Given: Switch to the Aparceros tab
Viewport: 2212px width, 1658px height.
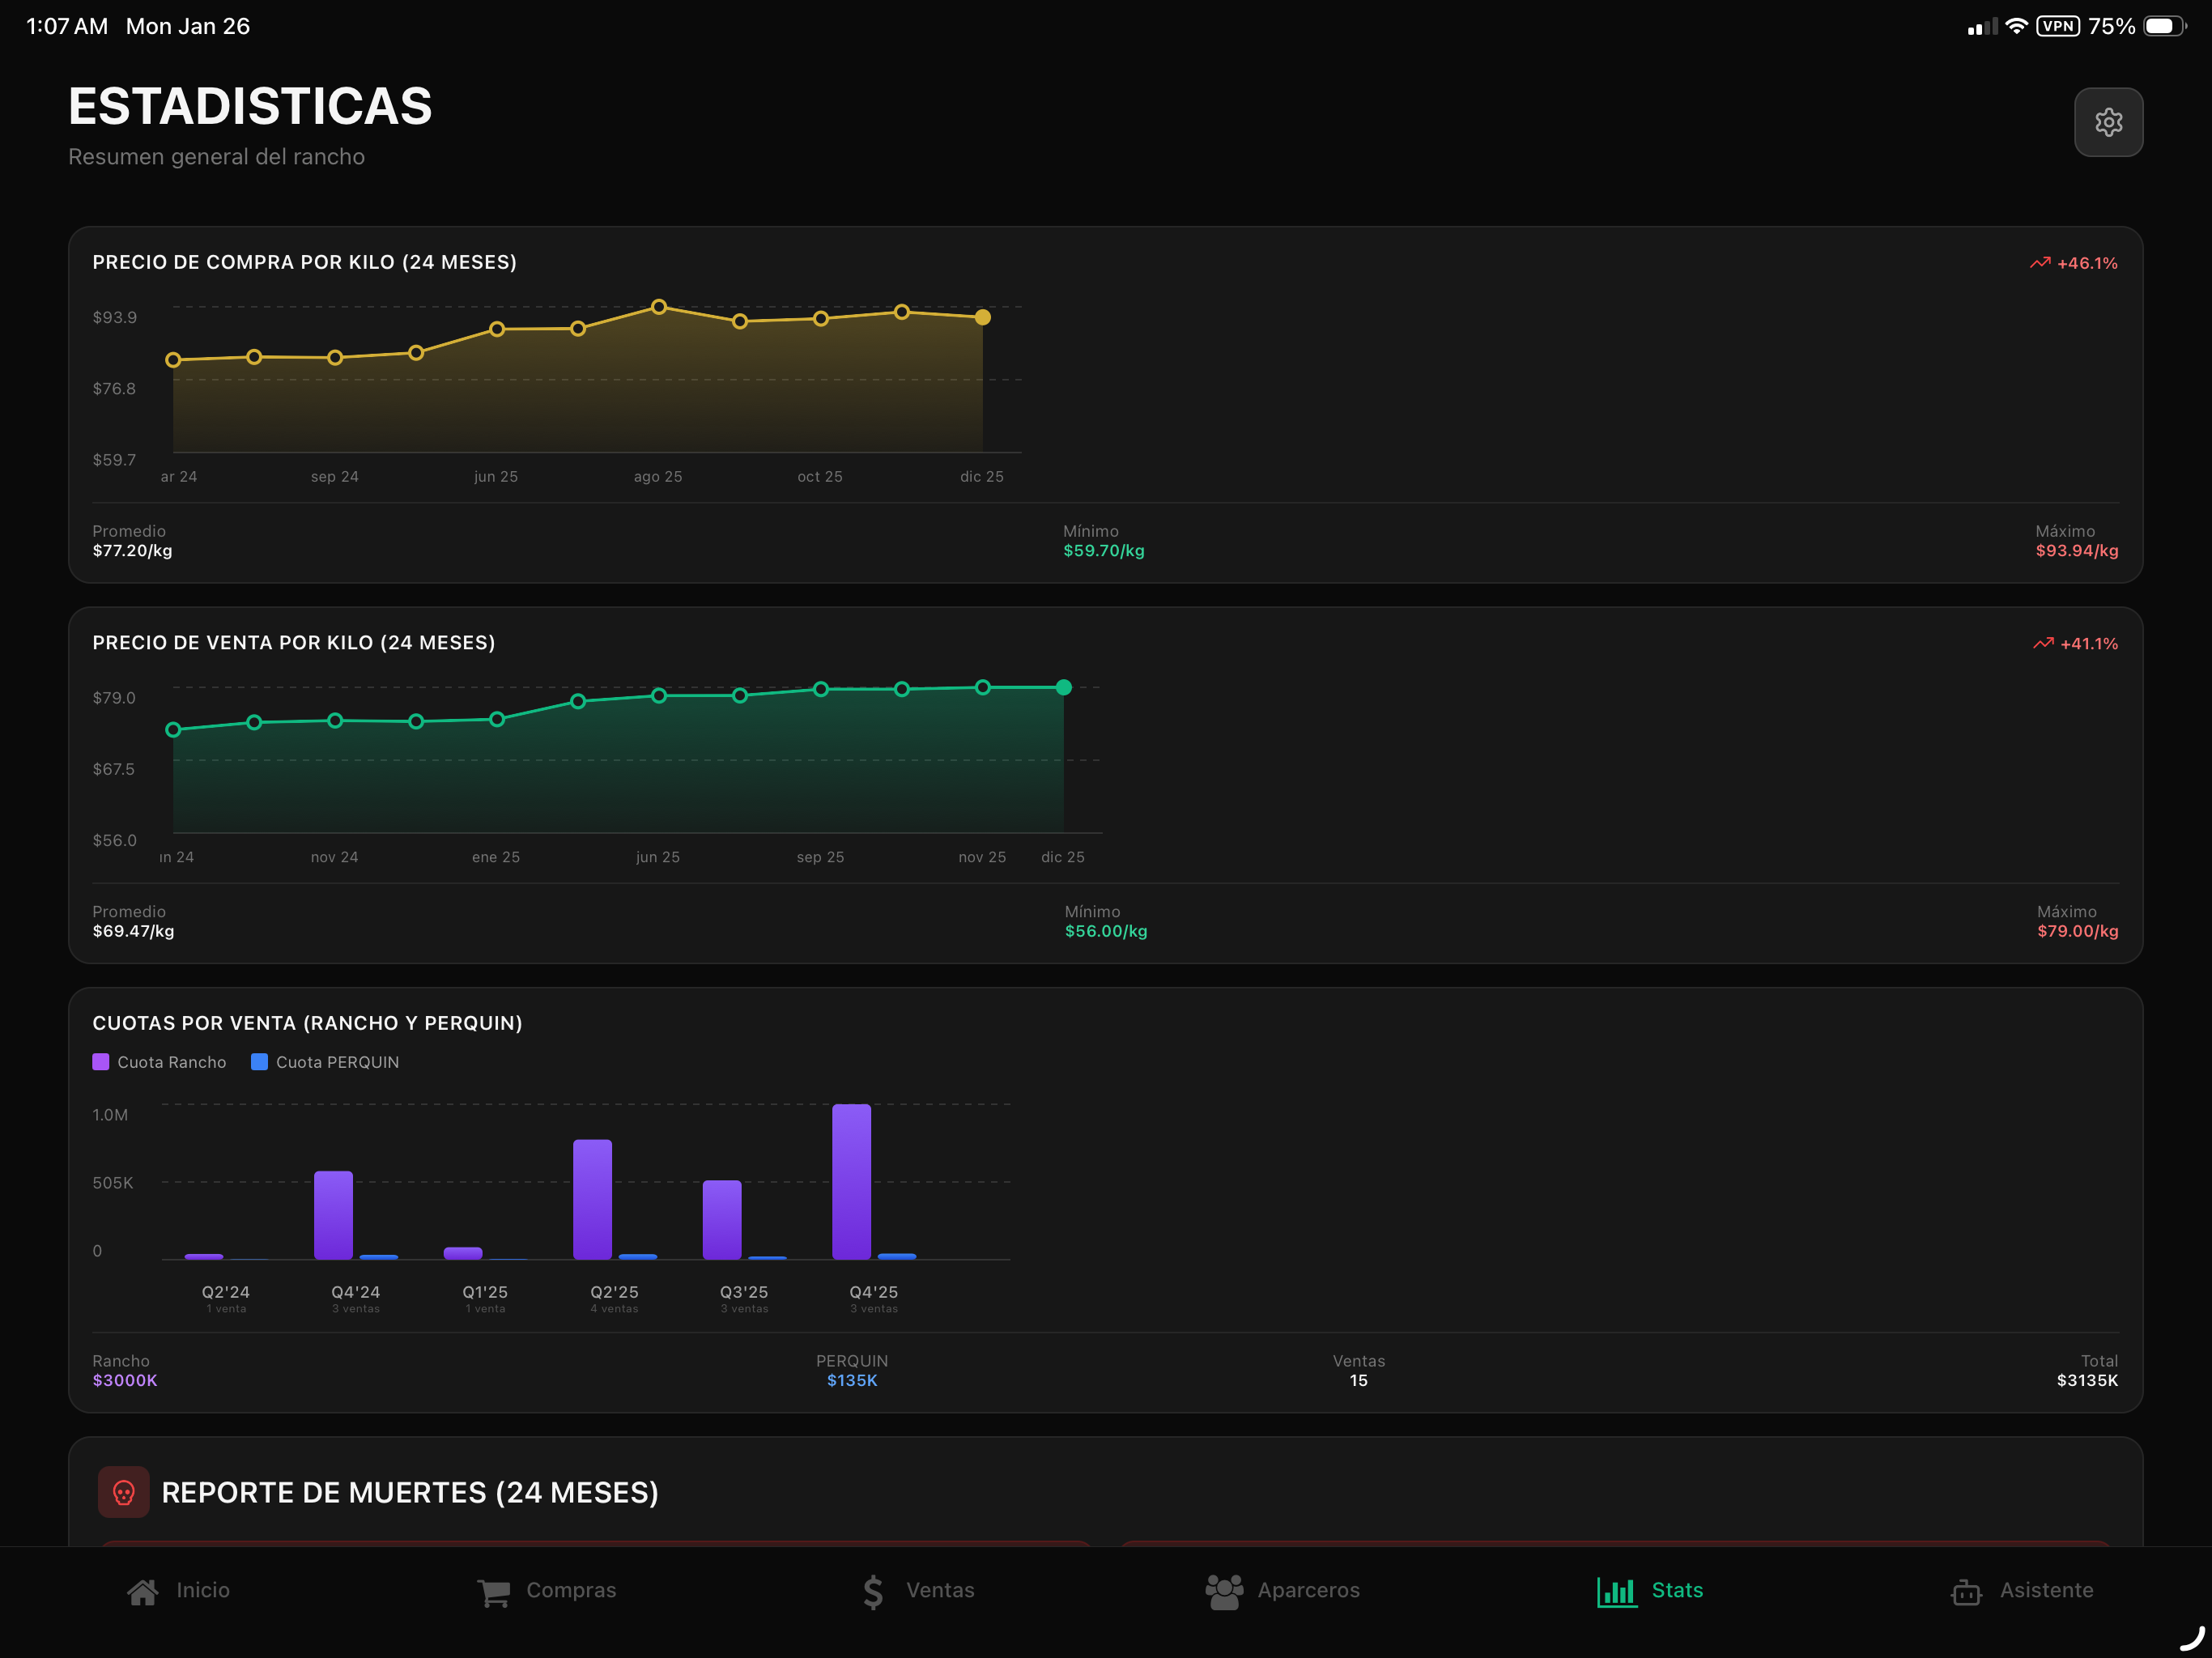Looking at the screenshot, I should [x=1283, y=1591].
